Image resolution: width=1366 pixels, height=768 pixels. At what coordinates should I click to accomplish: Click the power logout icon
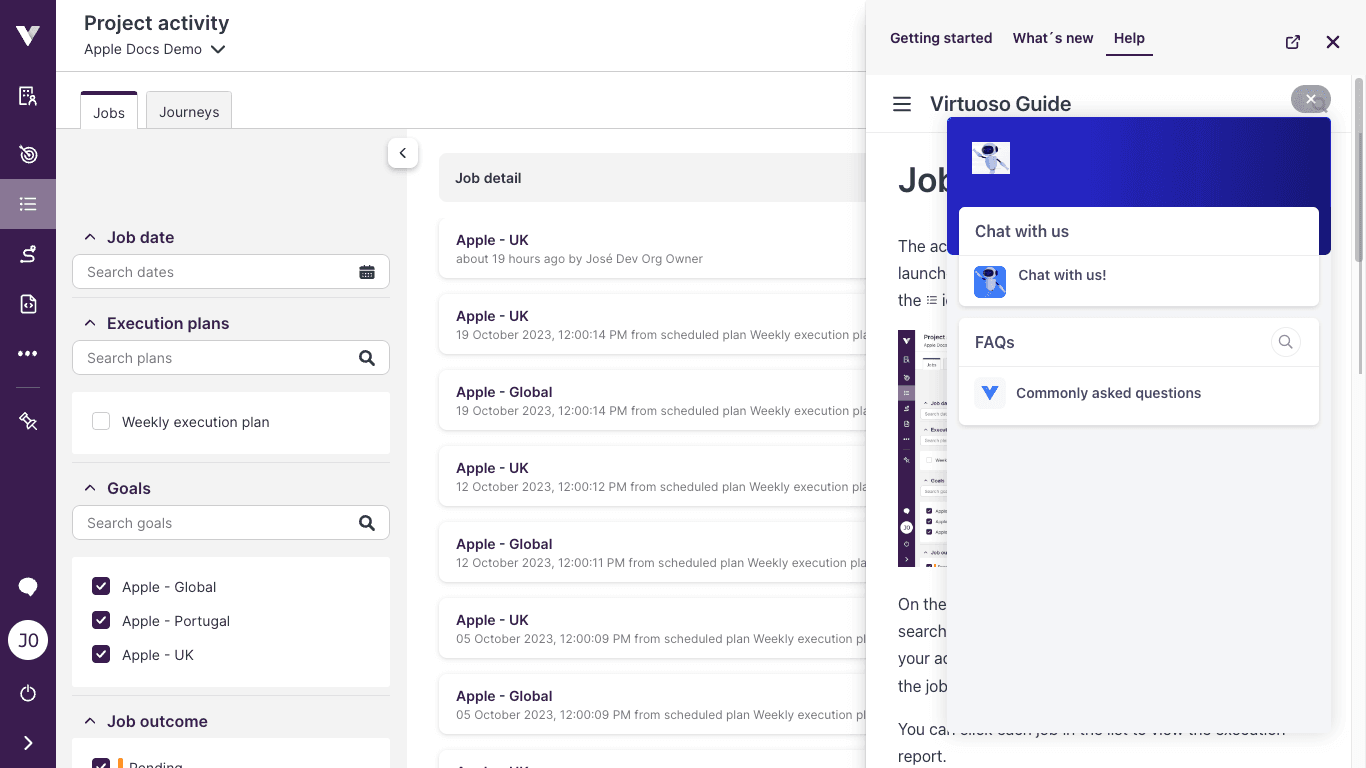coord(28,693)
